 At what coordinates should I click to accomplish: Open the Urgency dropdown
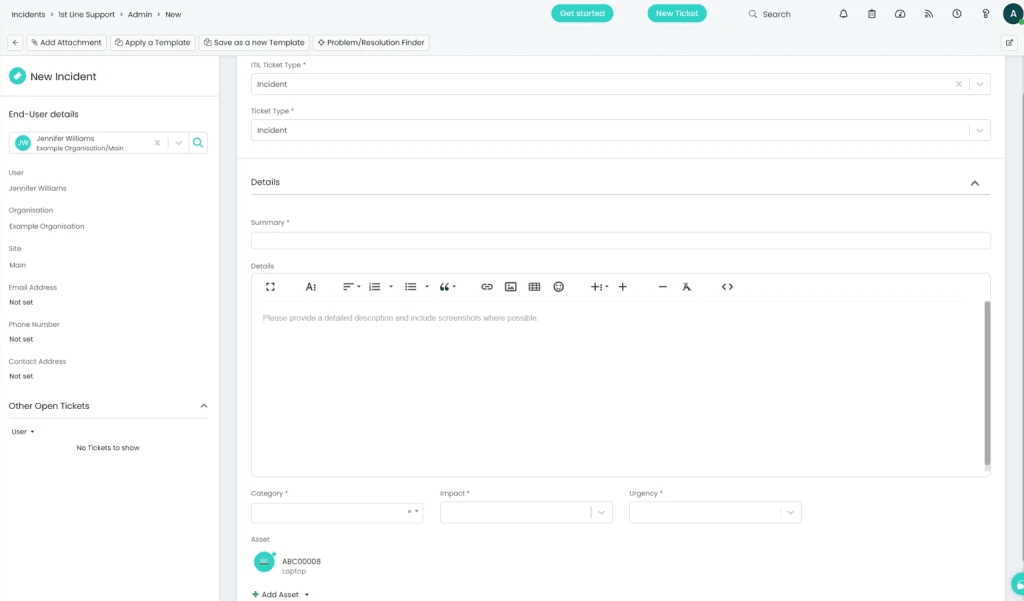tap(790, 512)
